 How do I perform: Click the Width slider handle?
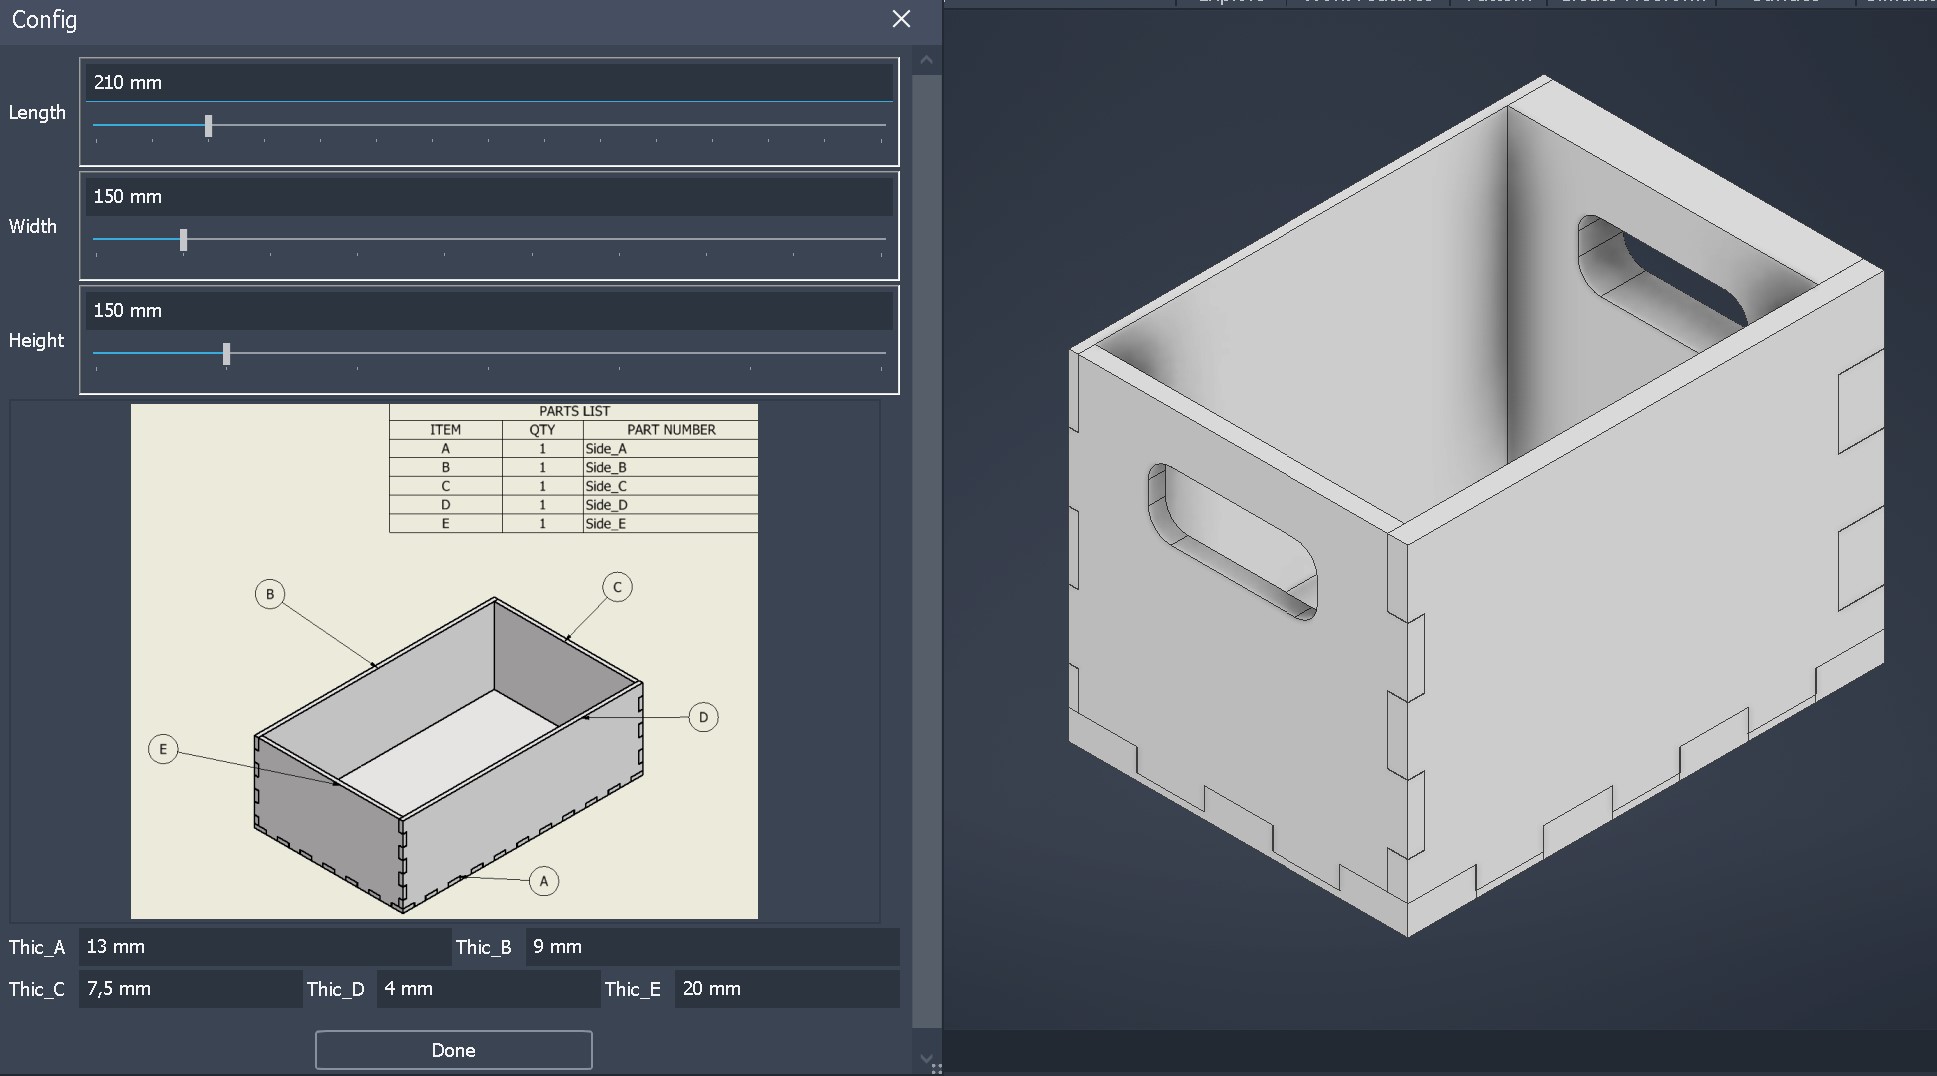coord(183,239)
